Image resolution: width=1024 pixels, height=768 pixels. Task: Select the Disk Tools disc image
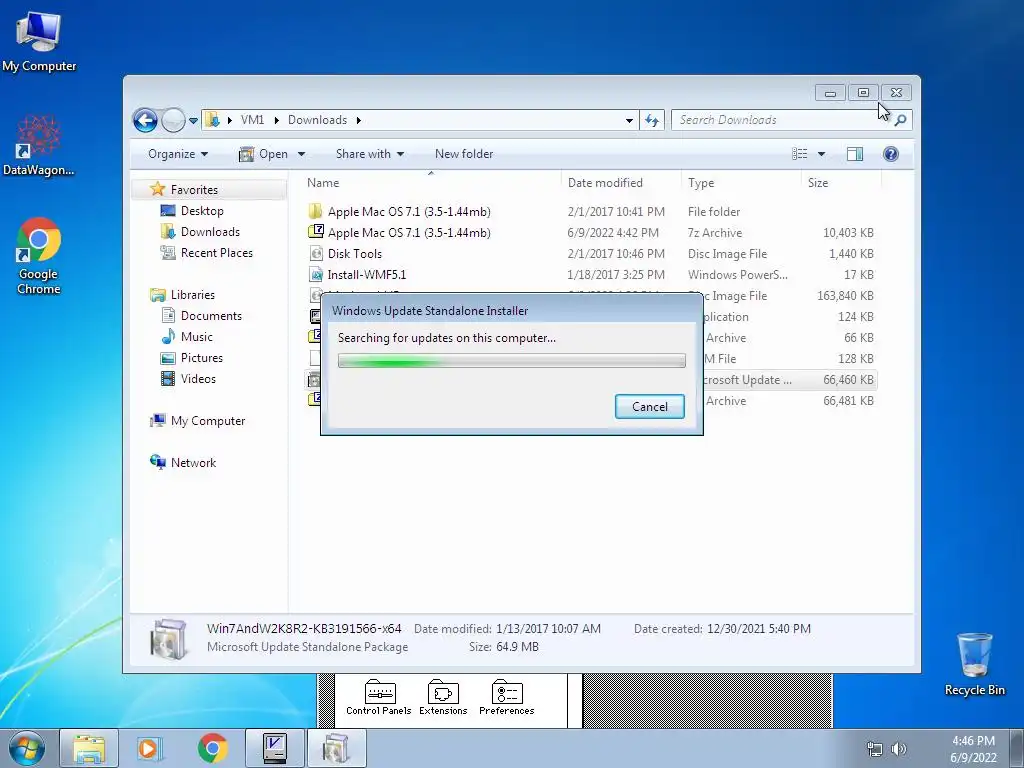tap(590, 253)
